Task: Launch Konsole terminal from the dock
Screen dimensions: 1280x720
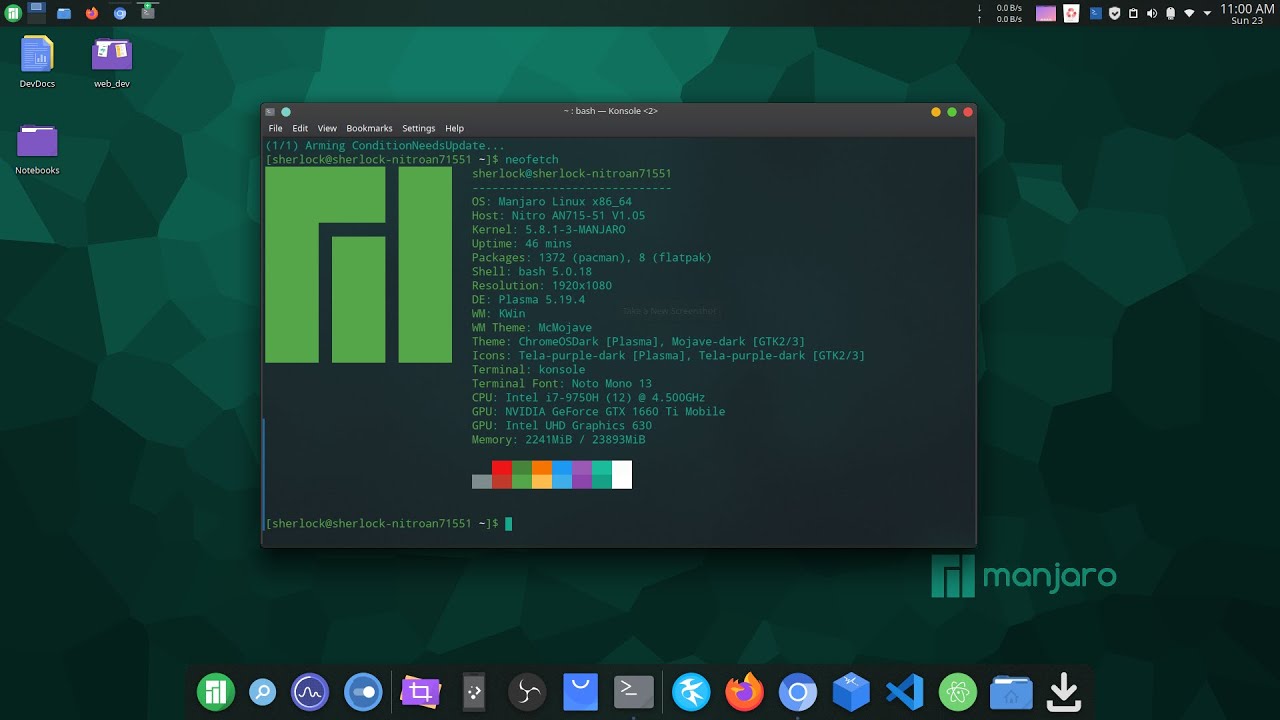Action: 633,691
